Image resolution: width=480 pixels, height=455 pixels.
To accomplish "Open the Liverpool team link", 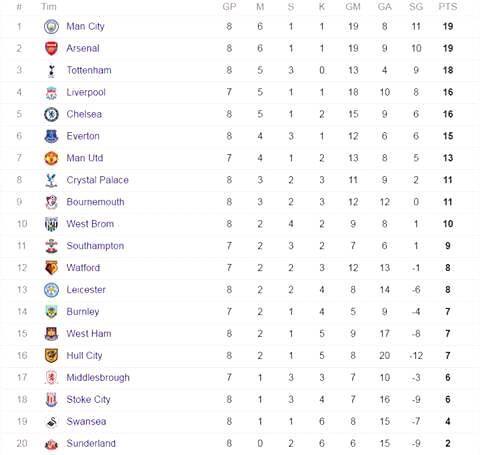I will click(86, 92).
